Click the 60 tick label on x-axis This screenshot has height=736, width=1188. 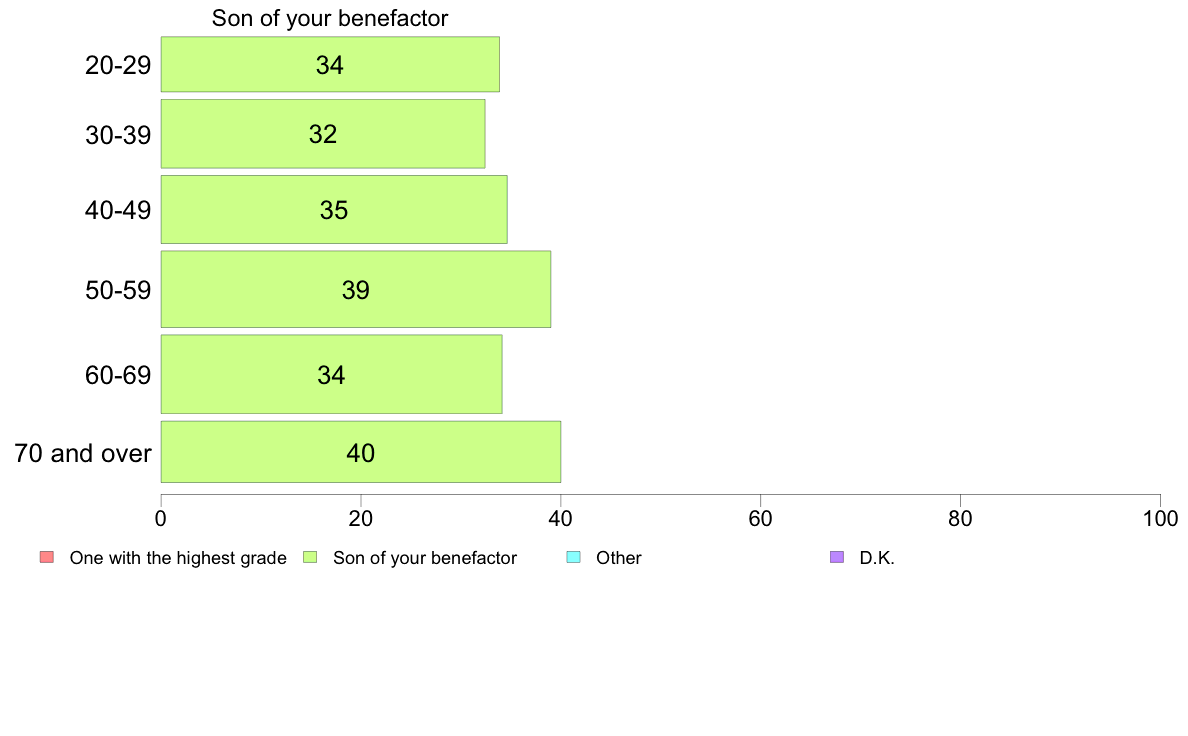pyautogui.click(x=760, y=519)
